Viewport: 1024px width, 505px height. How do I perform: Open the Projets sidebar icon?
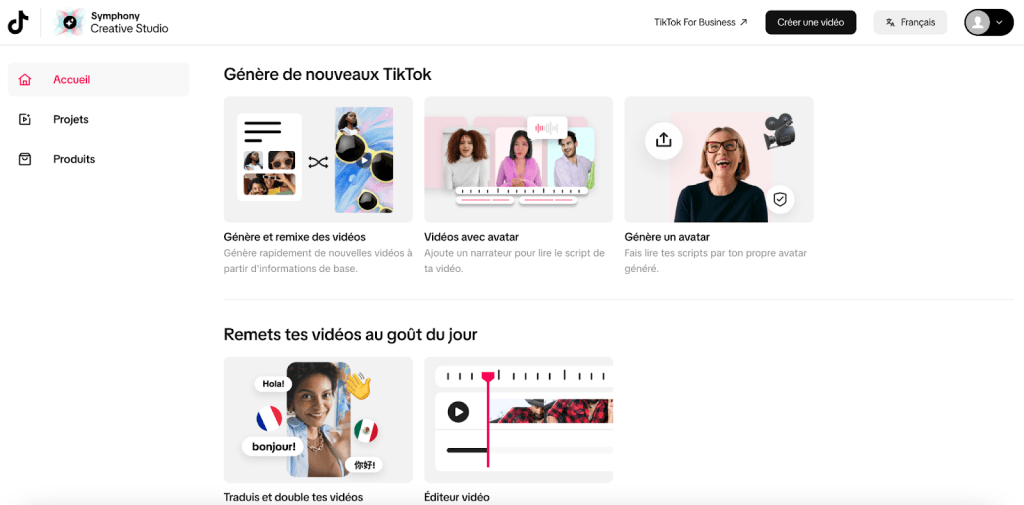click(25, 120)
